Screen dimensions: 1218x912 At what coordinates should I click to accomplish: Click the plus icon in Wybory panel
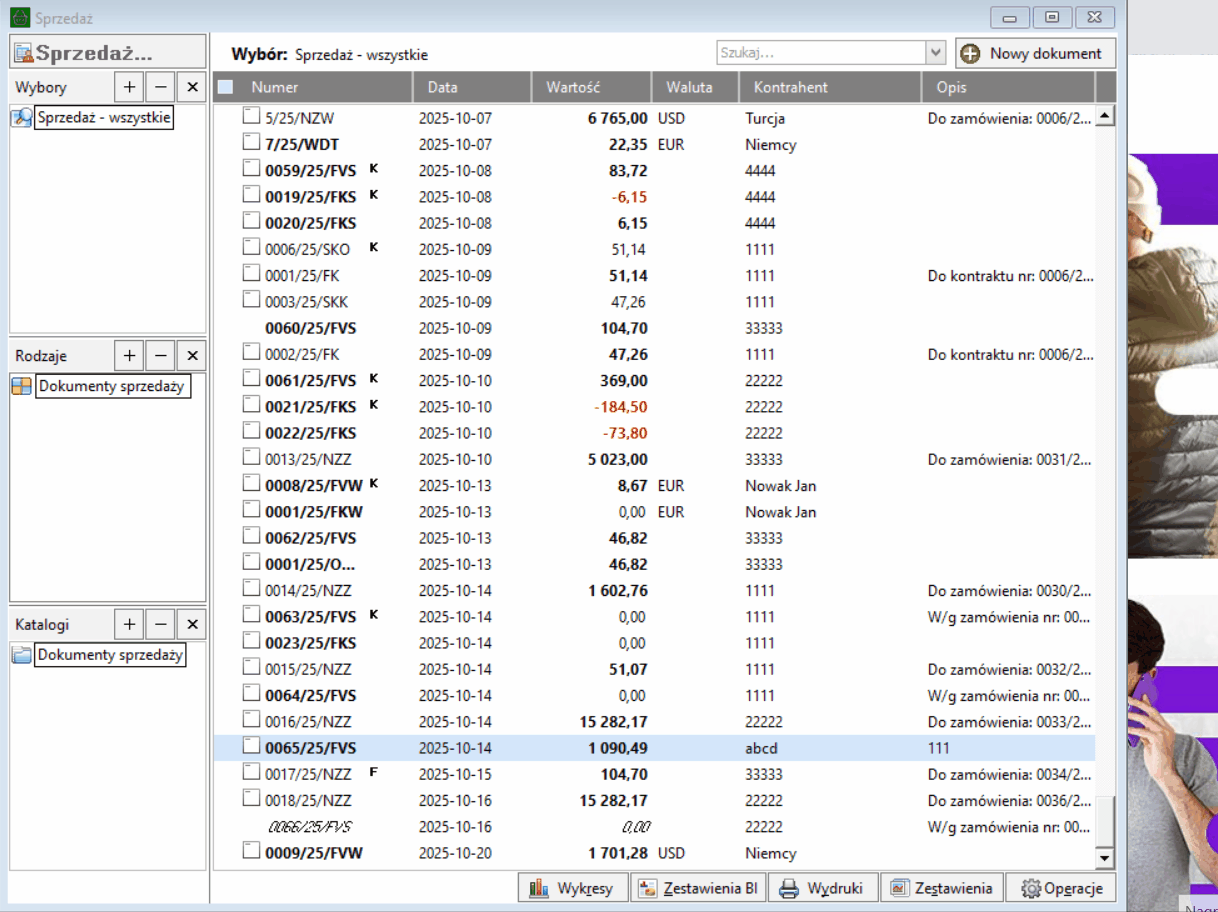click(x=129, y=87)
